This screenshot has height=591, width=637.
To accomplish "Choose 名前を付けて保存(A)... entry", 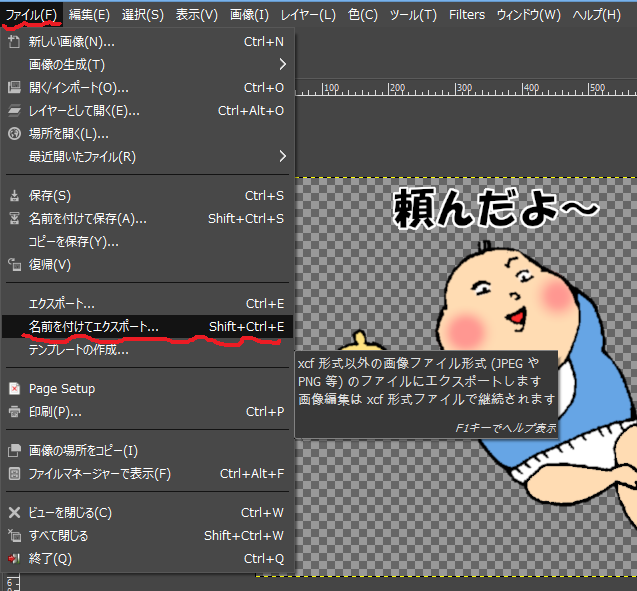I will click(147, 219).
